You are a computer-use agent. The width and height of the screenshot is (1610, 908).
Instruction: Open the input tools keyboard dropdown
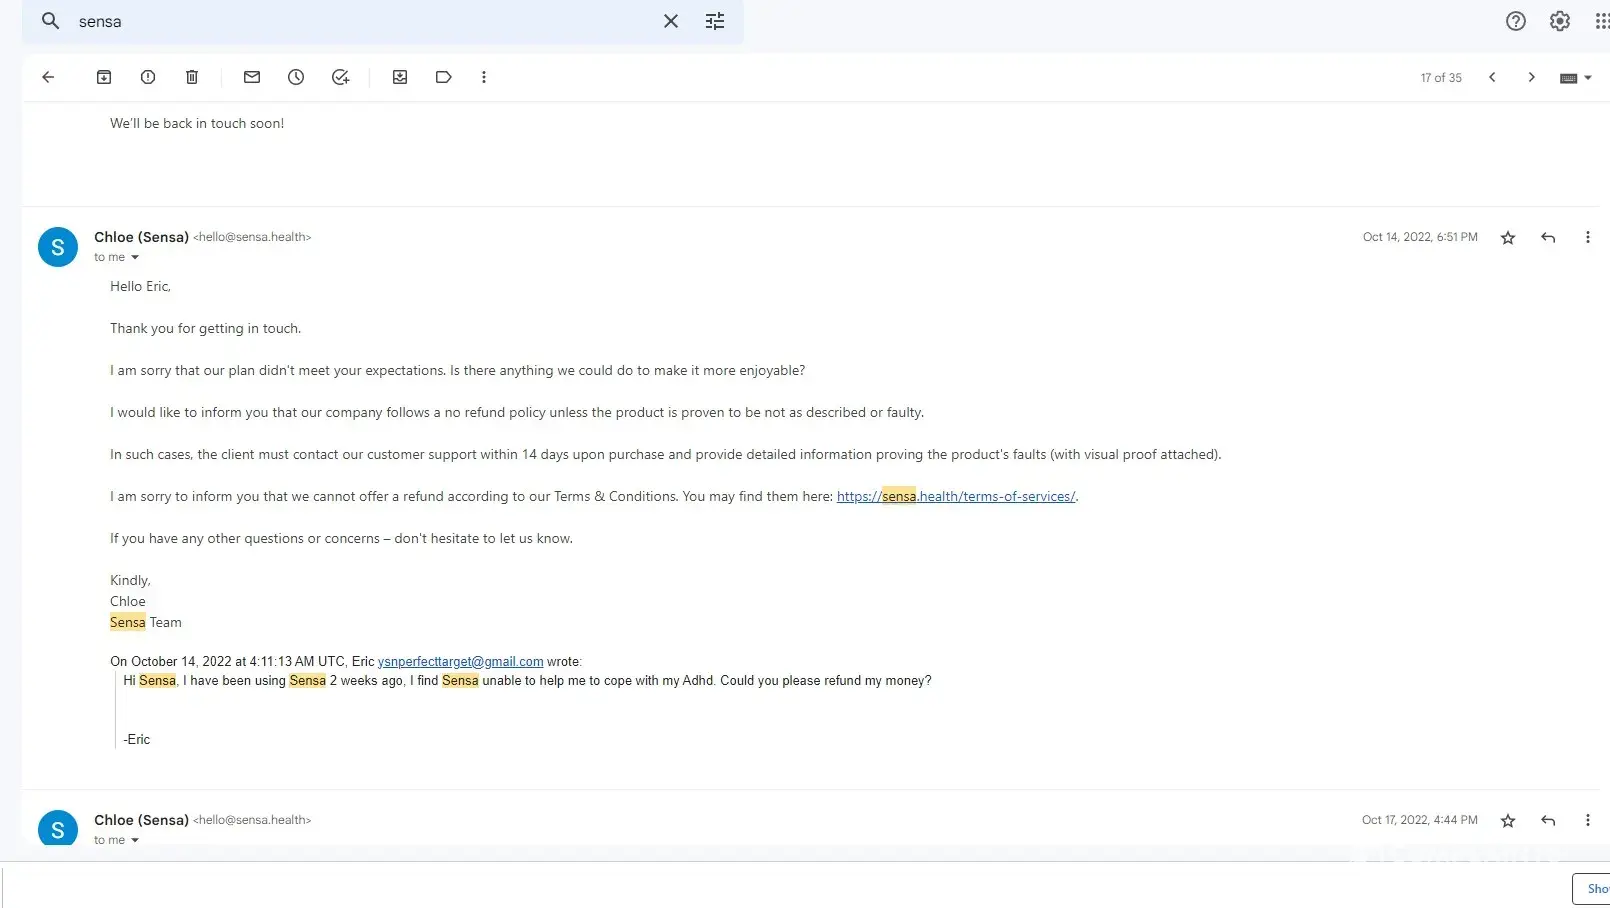(x=1575, y=78)
